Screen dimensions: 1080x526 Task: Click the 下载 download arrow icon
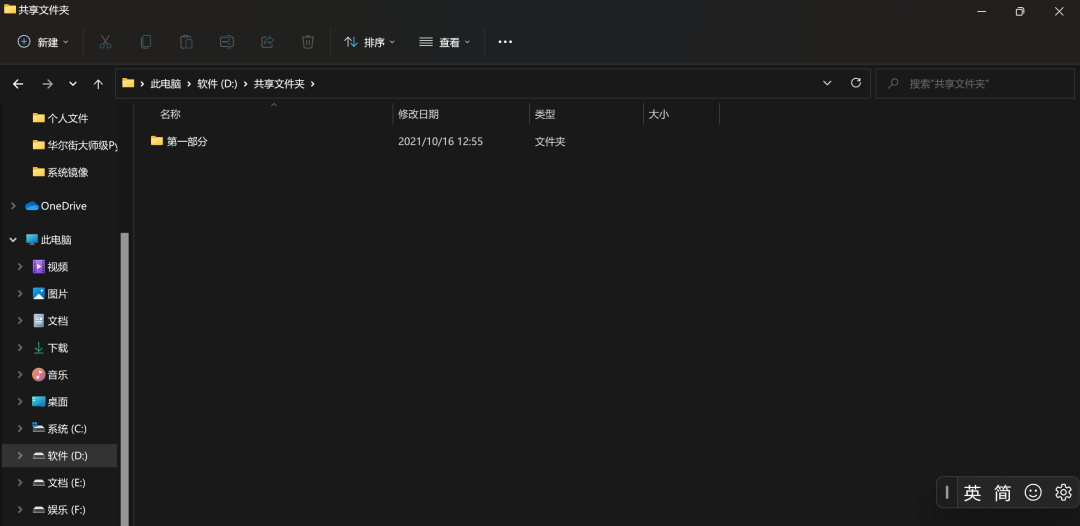click(x=39, y=348)
